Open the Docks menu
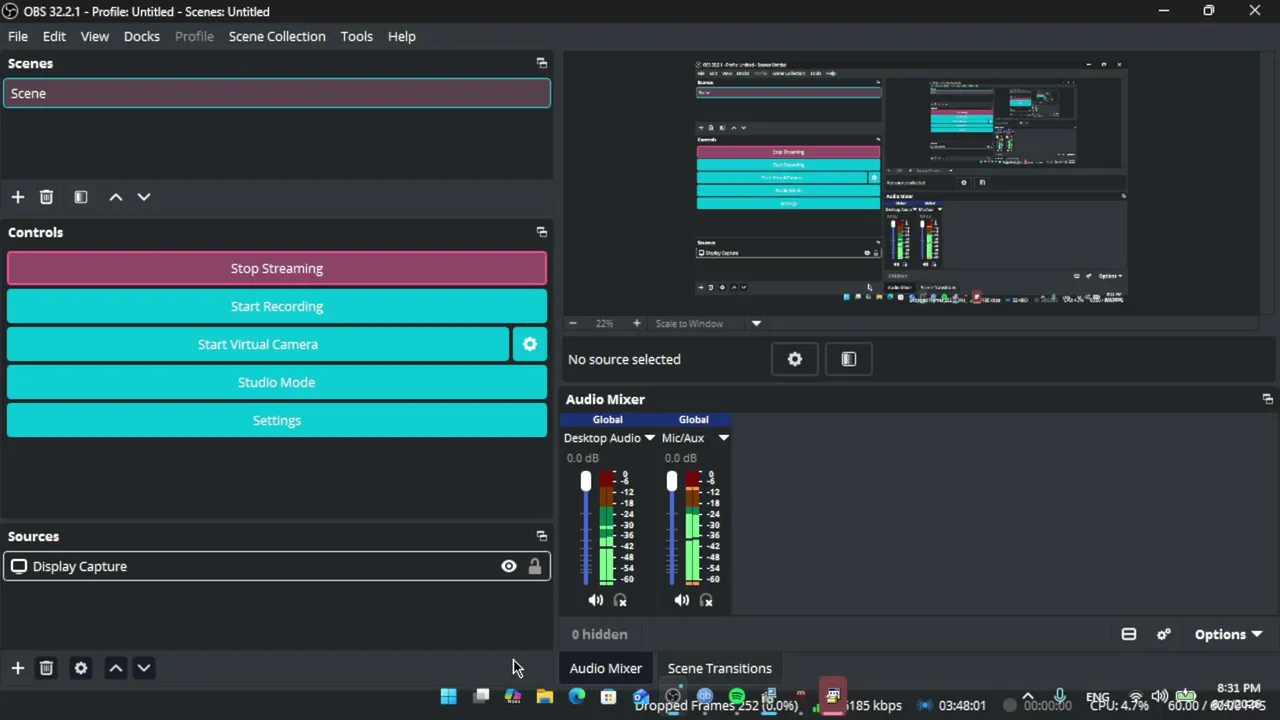Viewport: 1280px width, 720px height. tap(142, 36)
